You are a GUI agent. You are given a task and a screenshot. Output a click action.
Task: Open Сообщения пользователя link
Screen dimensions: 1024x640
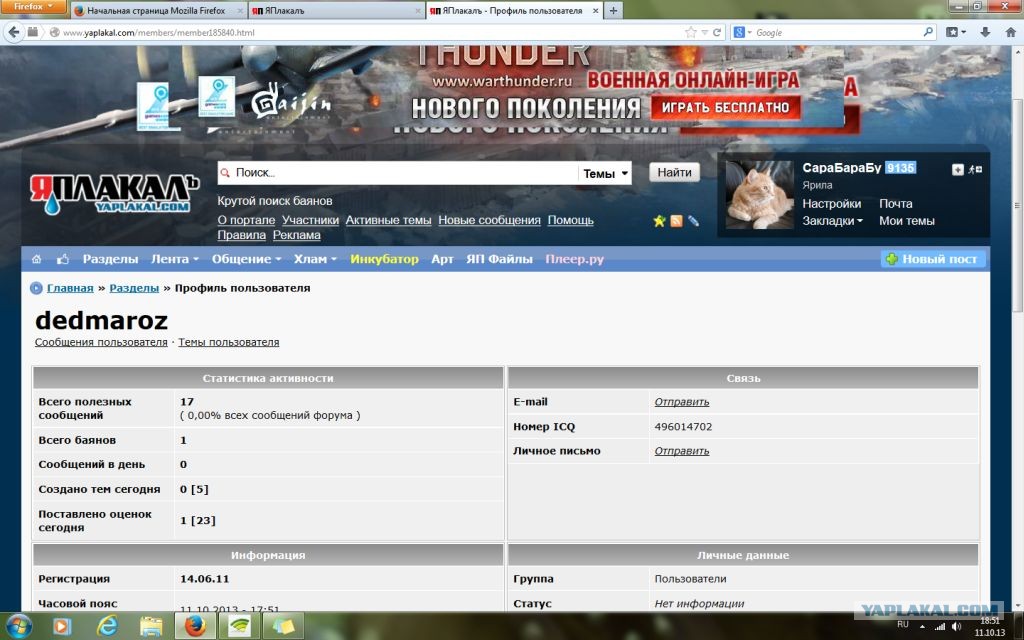click(101, 342)
